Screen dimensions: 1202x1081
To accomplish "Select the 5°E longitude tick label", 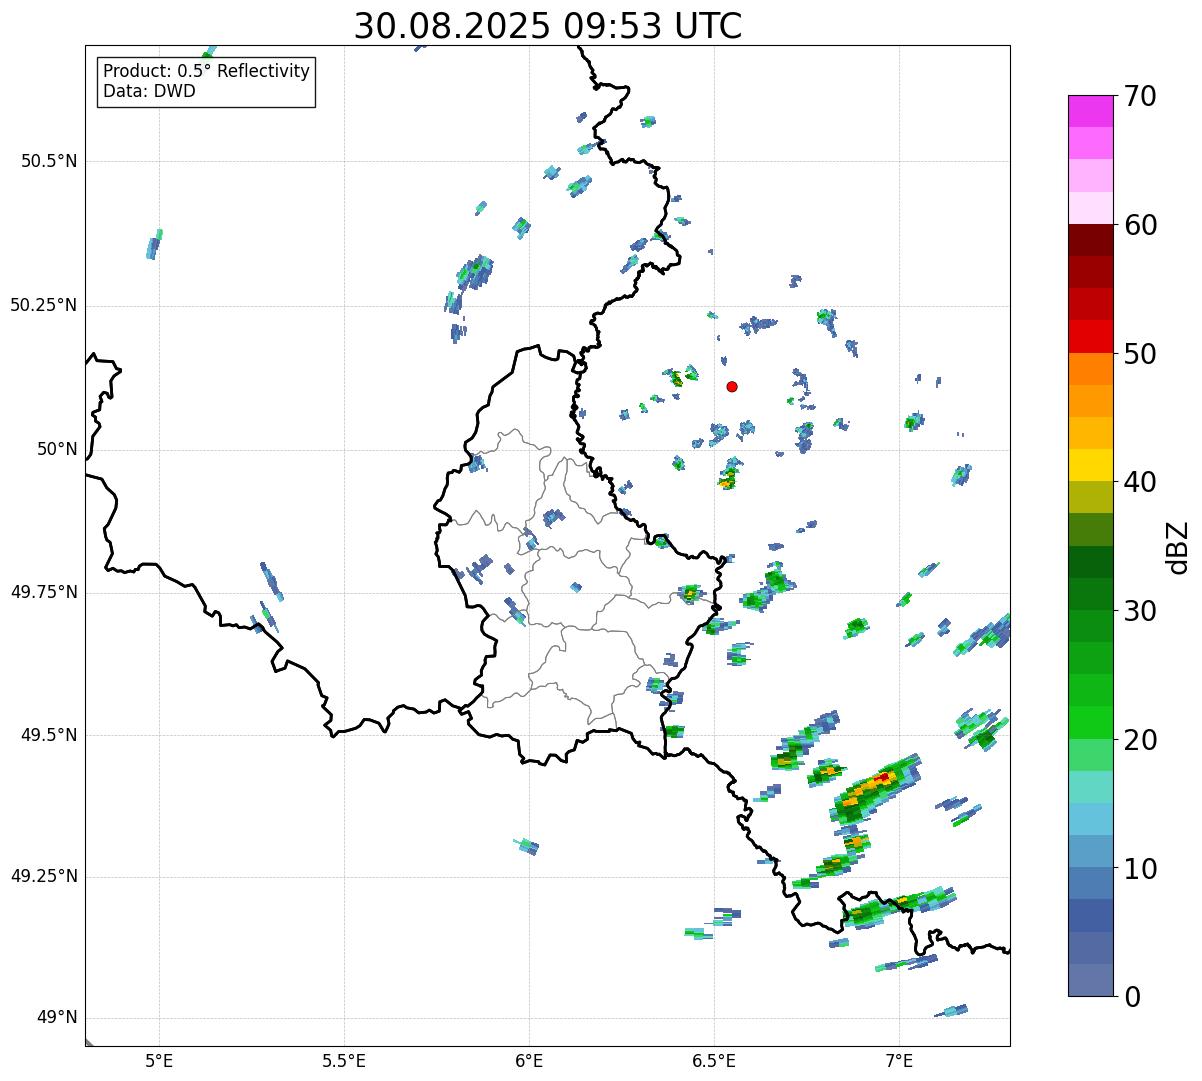I will tap(159, 1060).
